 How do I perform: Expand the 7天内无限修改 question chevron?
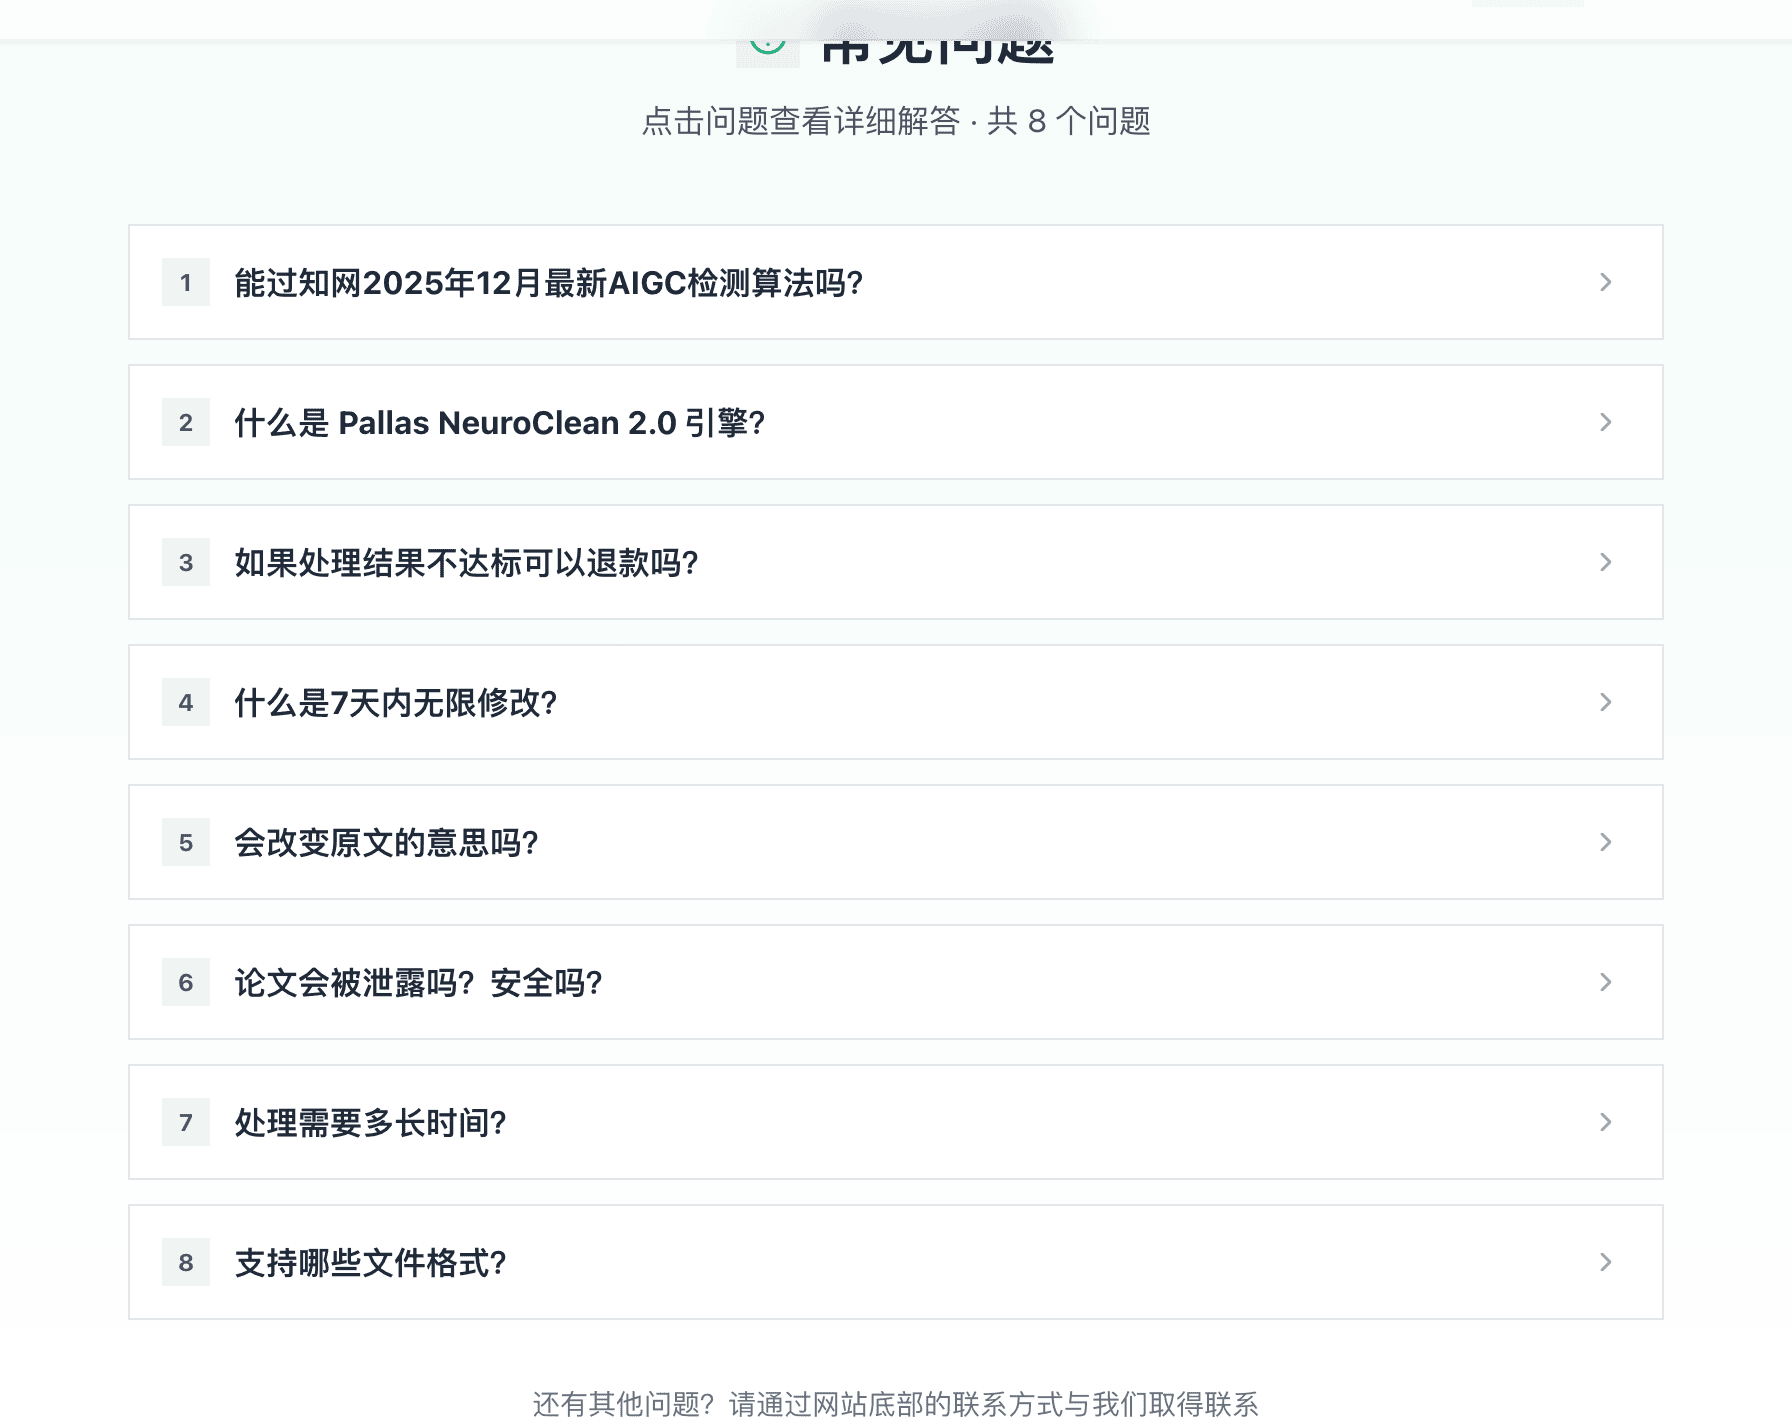pos(1606,703)
